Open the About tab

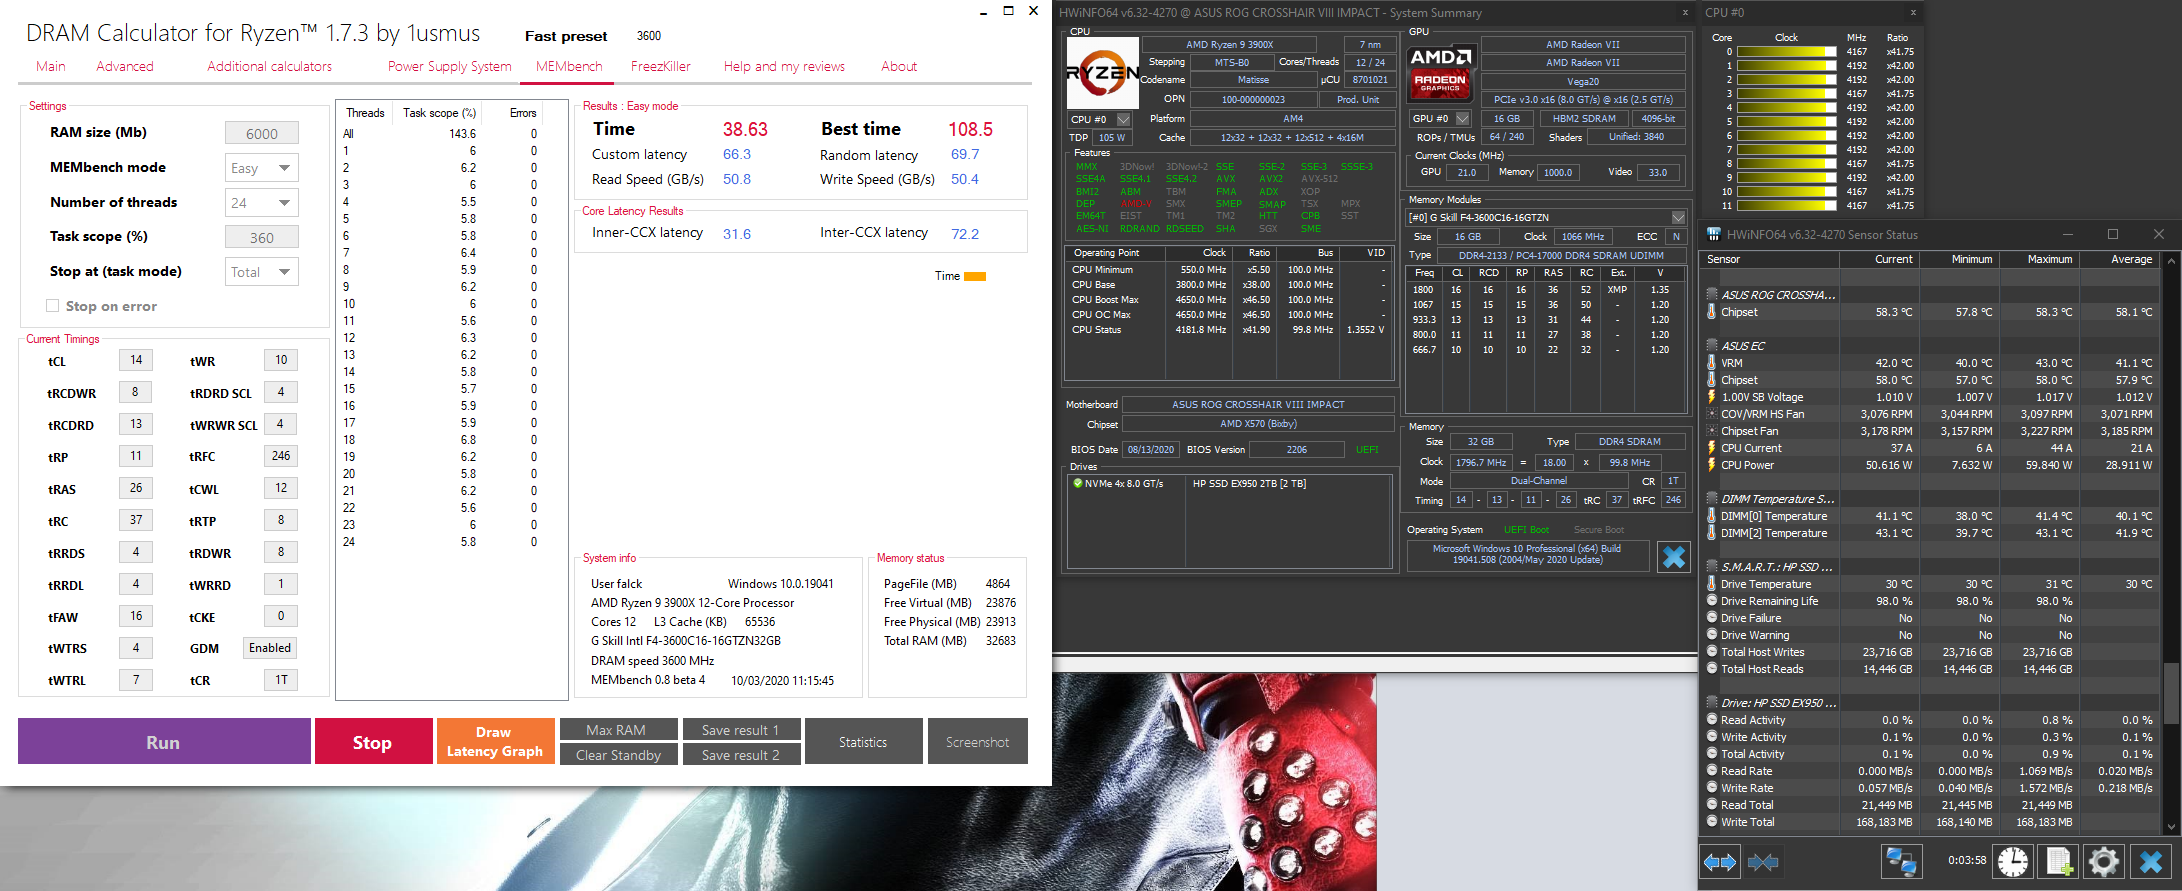tap(899, 67)
